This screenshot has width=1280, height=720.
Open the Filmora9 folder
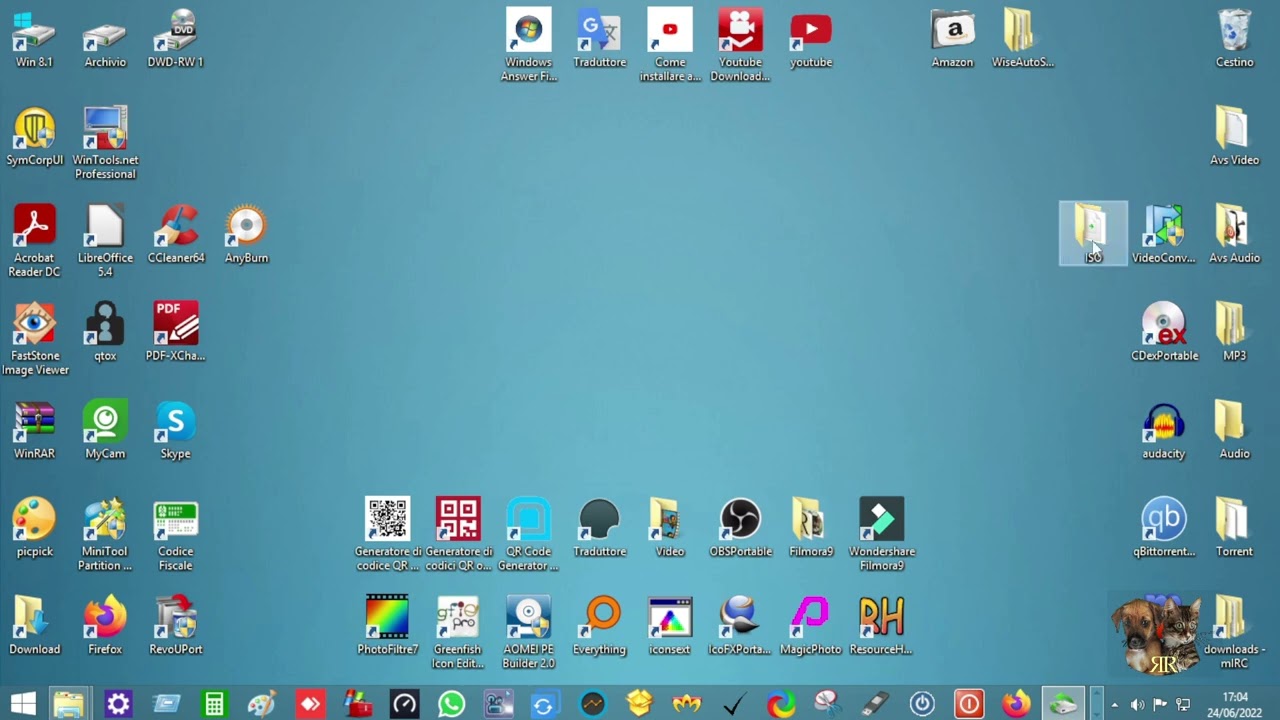811,529
